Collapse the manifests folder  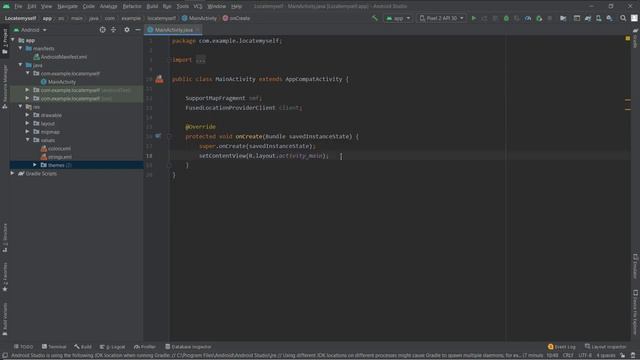click(20, 48)
